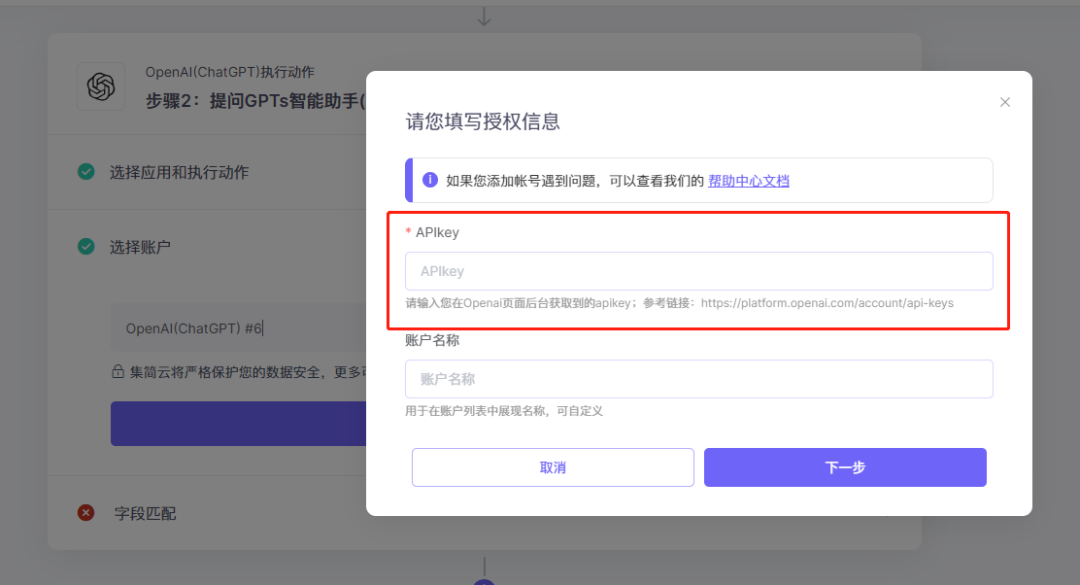Click the green check beside 选择应用和执行动作
Image resolution: width=1080 pixels, height=585 pixels.
[86, 172]
